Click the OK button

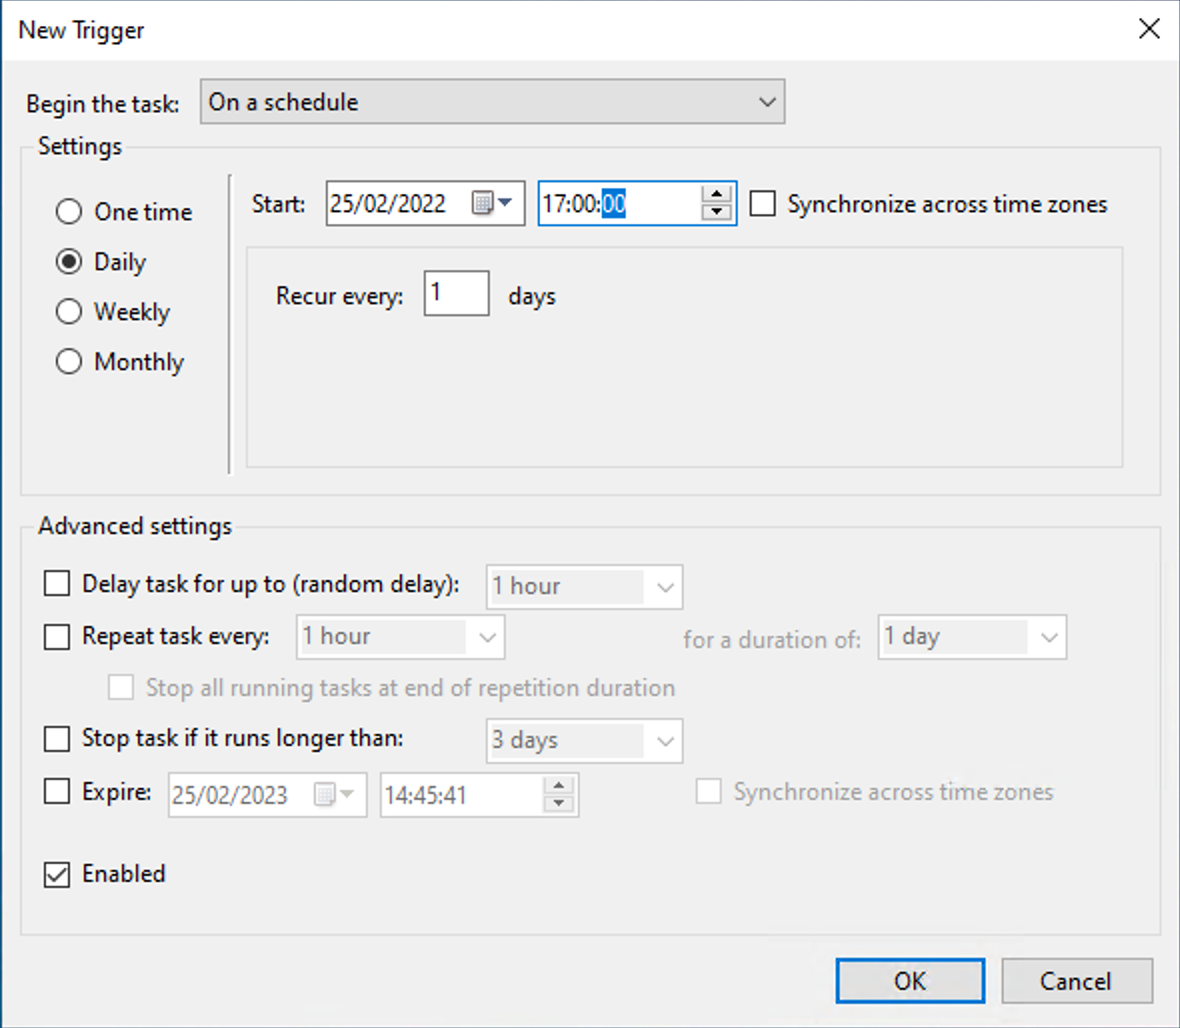910,981
